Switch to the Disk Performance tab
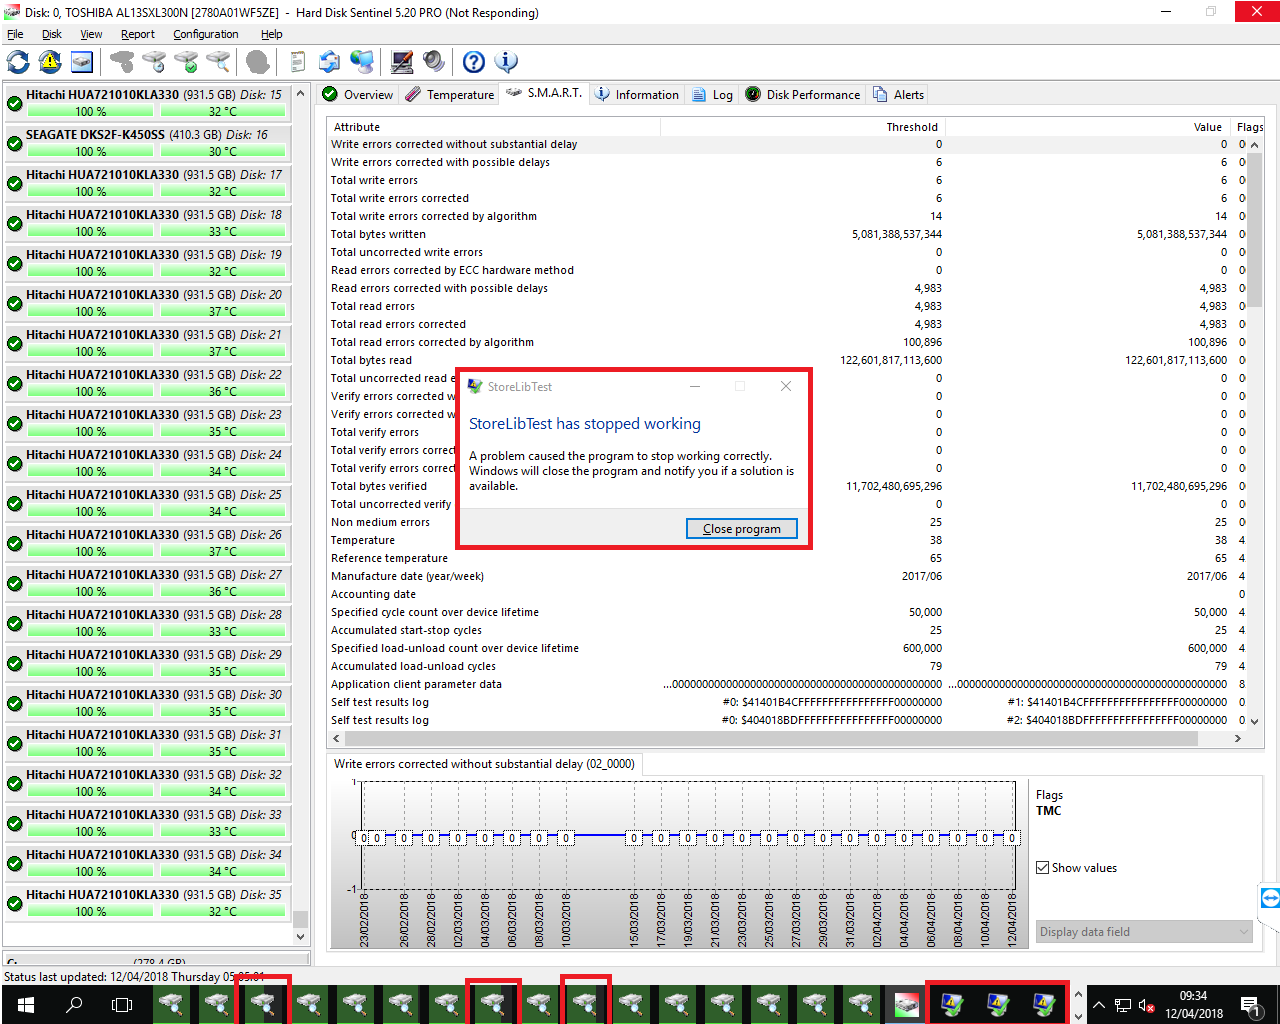Image resolution: width=1280 pixels, height=1024 pixels. (803, 94)
